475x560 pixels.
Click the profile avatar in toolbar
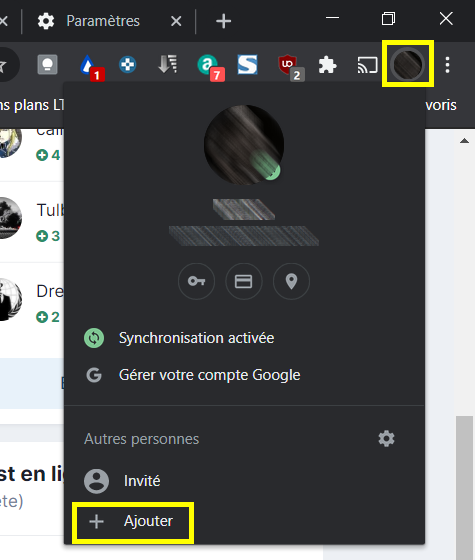click(x=408, y=64)
